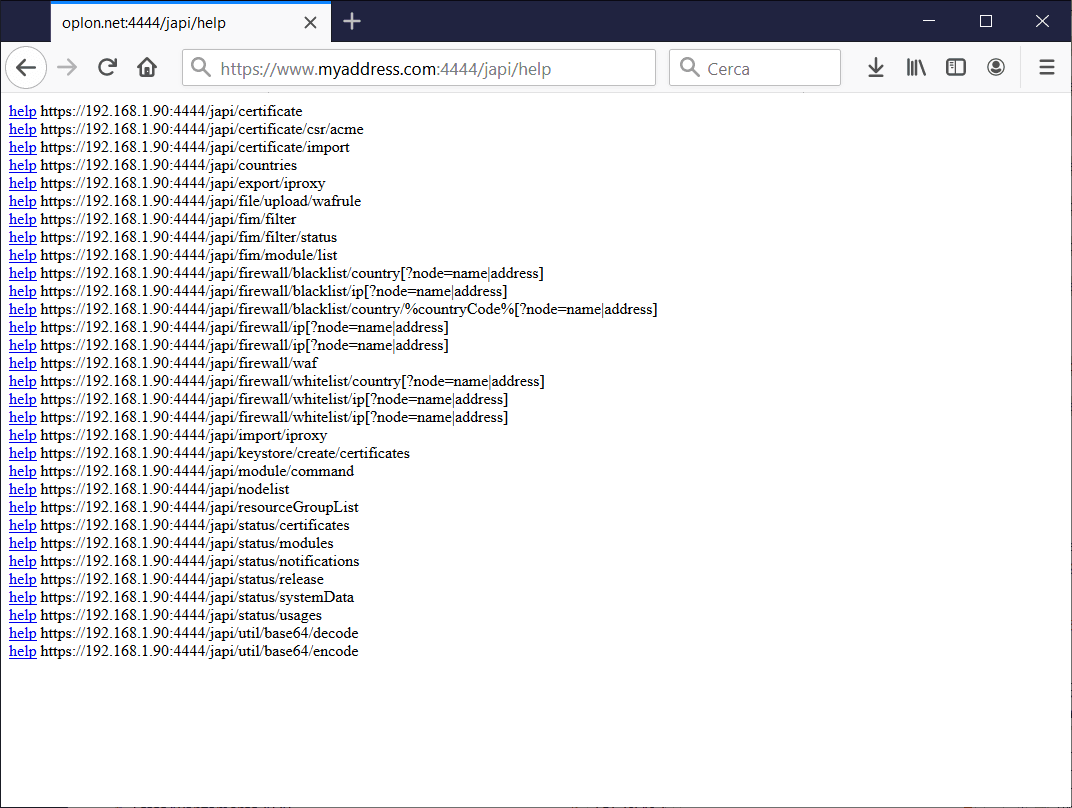Open help link for fim/filter/status

pyautogui.click(x=23, y=237)
